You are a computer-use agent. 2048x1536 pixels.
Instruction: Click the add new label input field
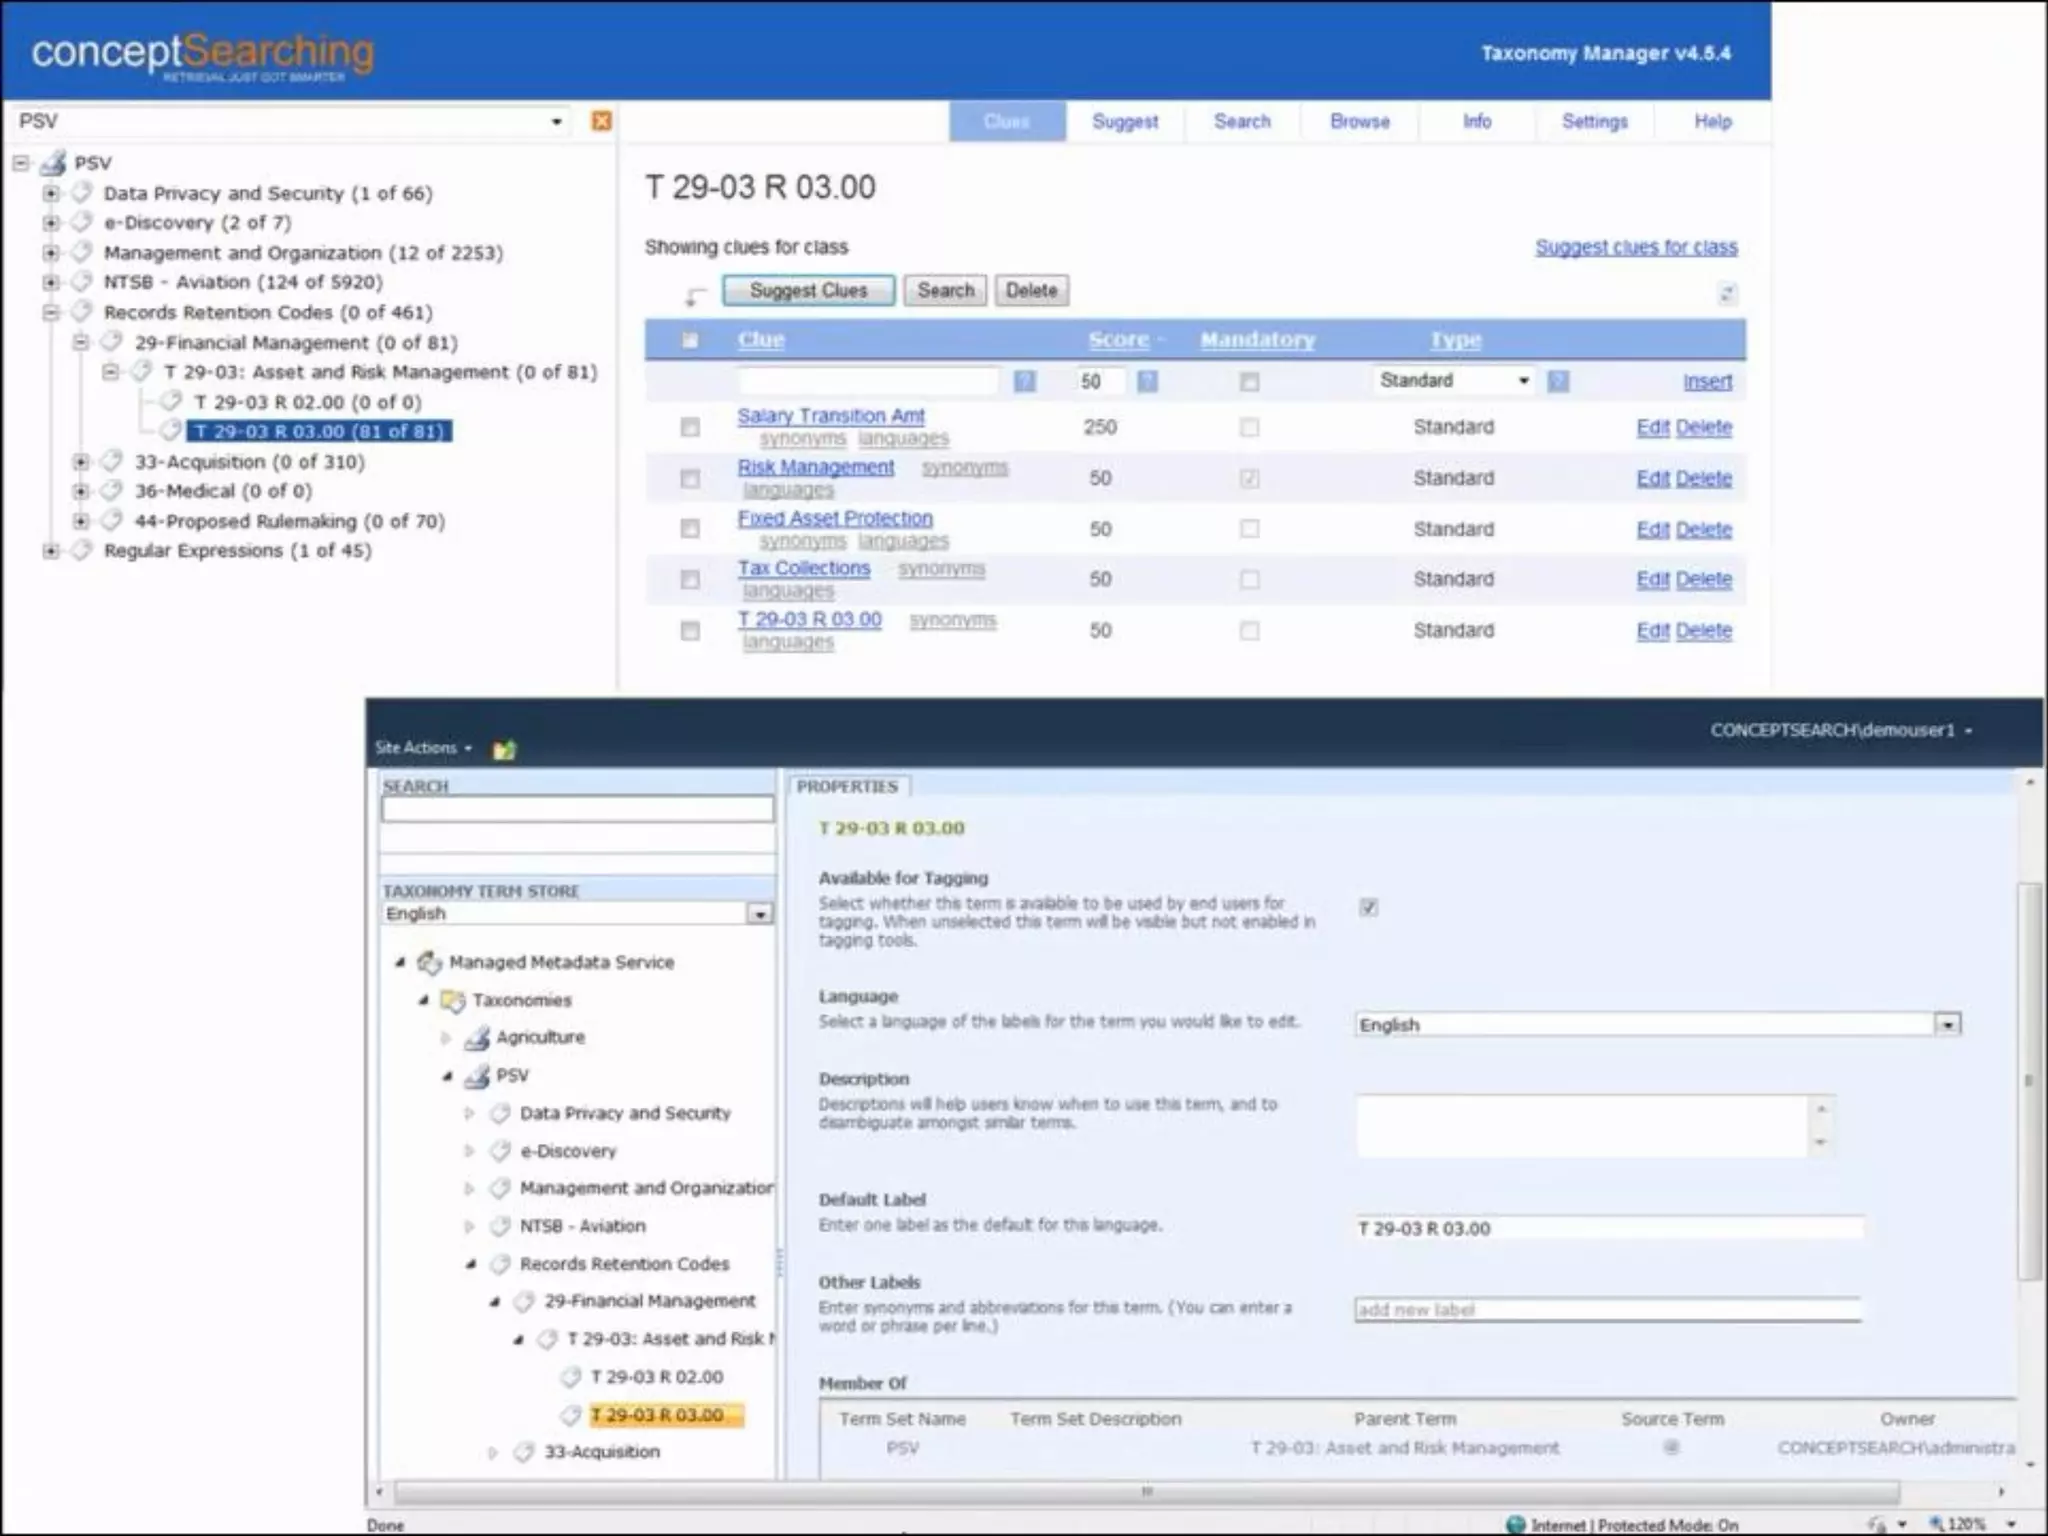pos(1606,1310)
